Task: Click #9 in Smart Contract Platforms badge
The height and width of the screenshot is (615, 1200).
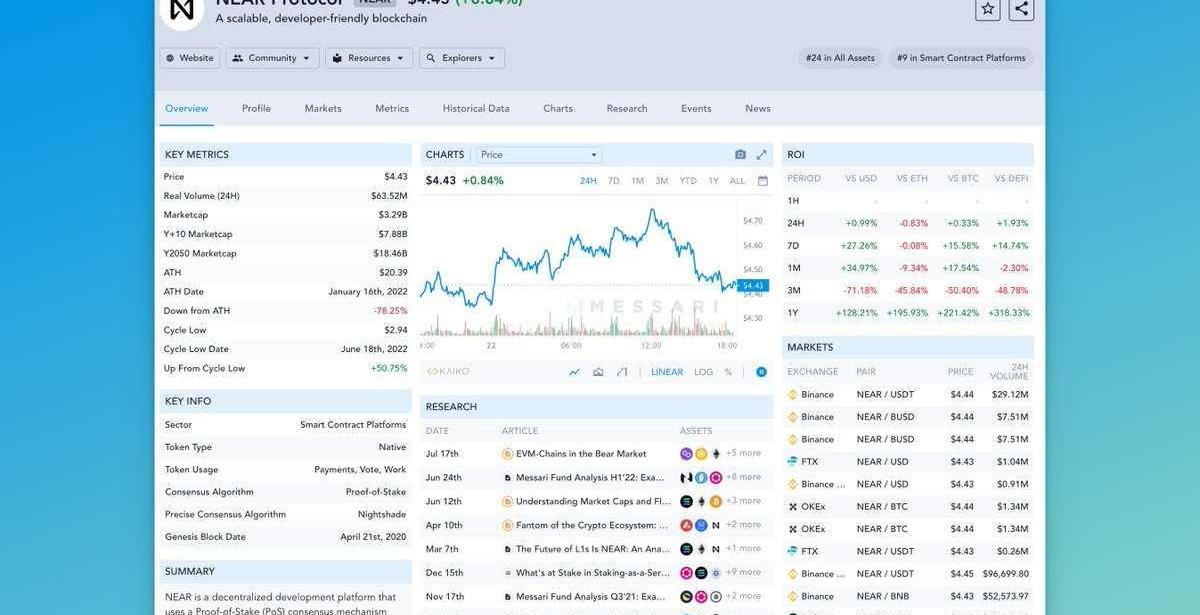Action: point(961,58)
